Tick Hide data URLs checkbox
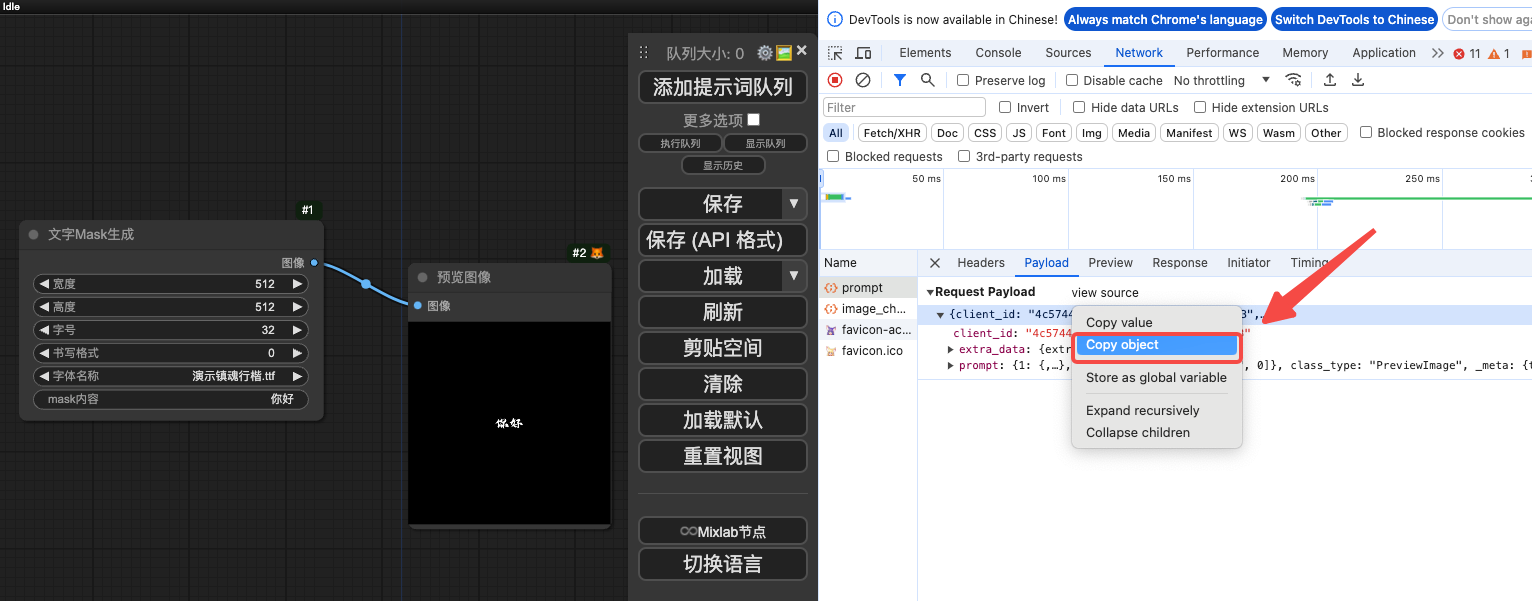1532x601 pixels. [x=1079, y=107]
